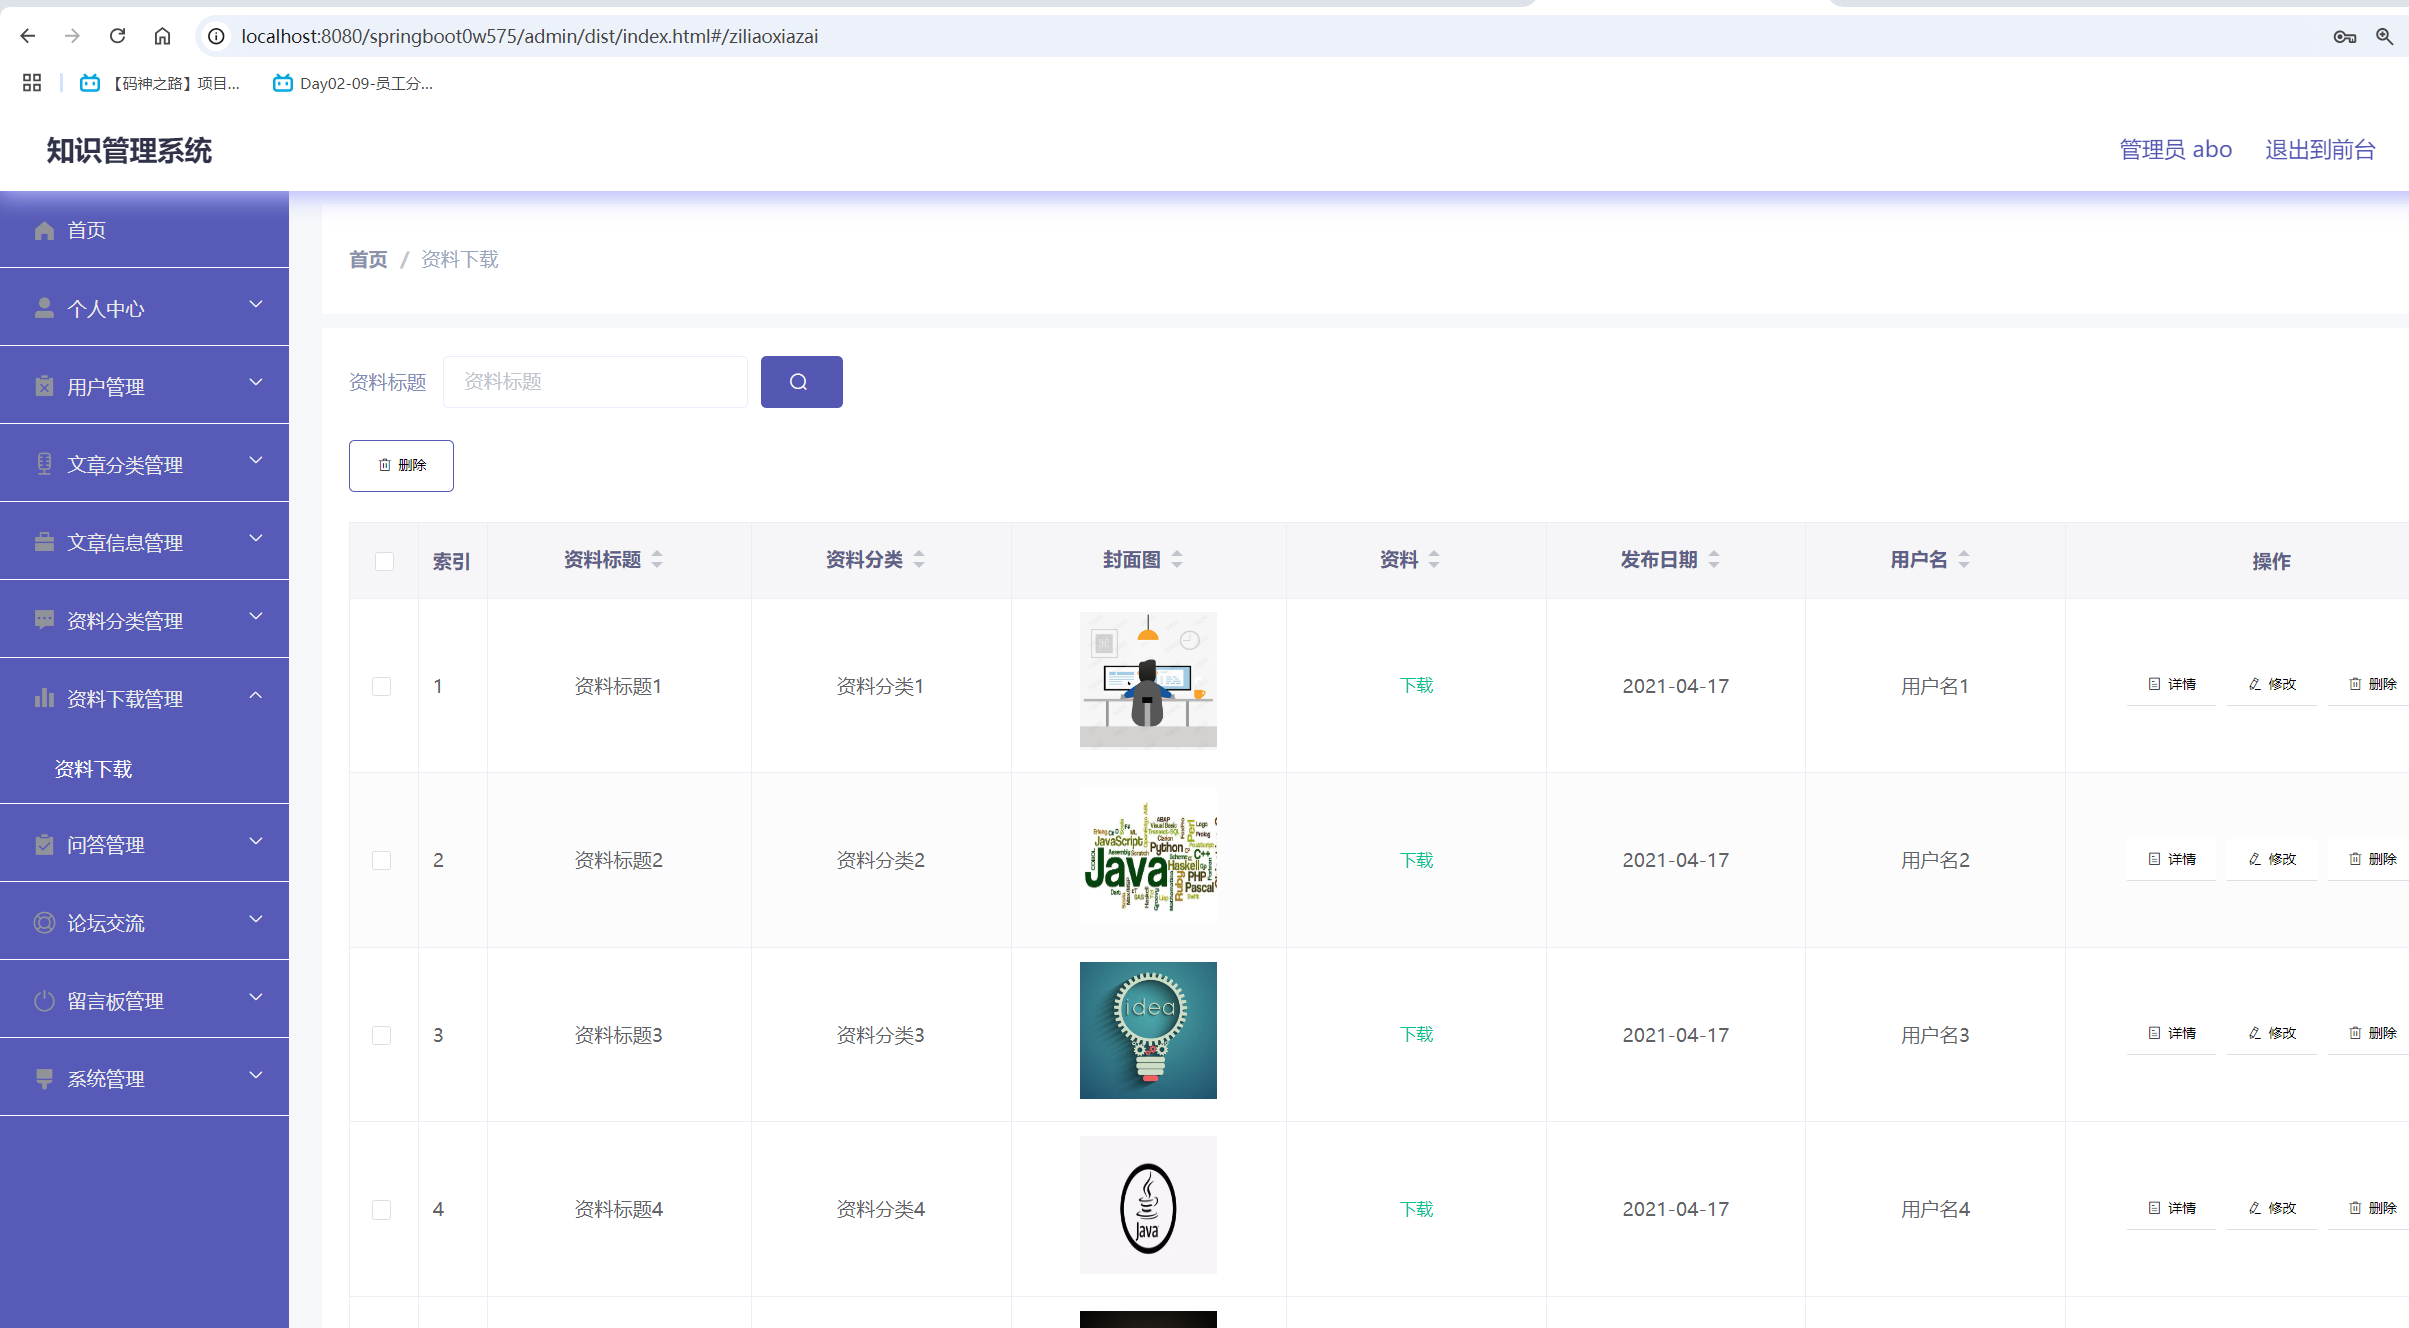Screen dimensions: 2409x1328
Task: Click the search magnifier button
Action: point(801,382)
